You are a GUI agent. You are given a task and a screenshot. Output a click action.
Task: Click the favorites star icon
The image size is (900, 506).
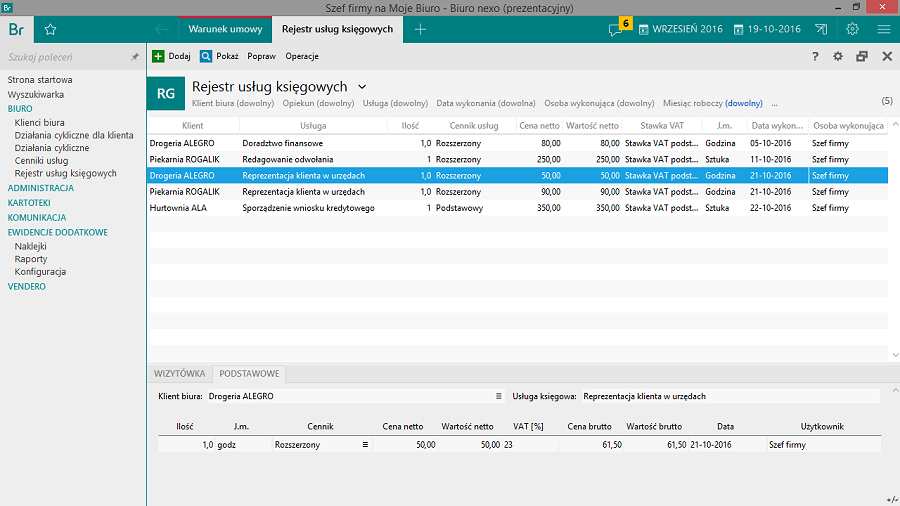(x=50, y=30)
